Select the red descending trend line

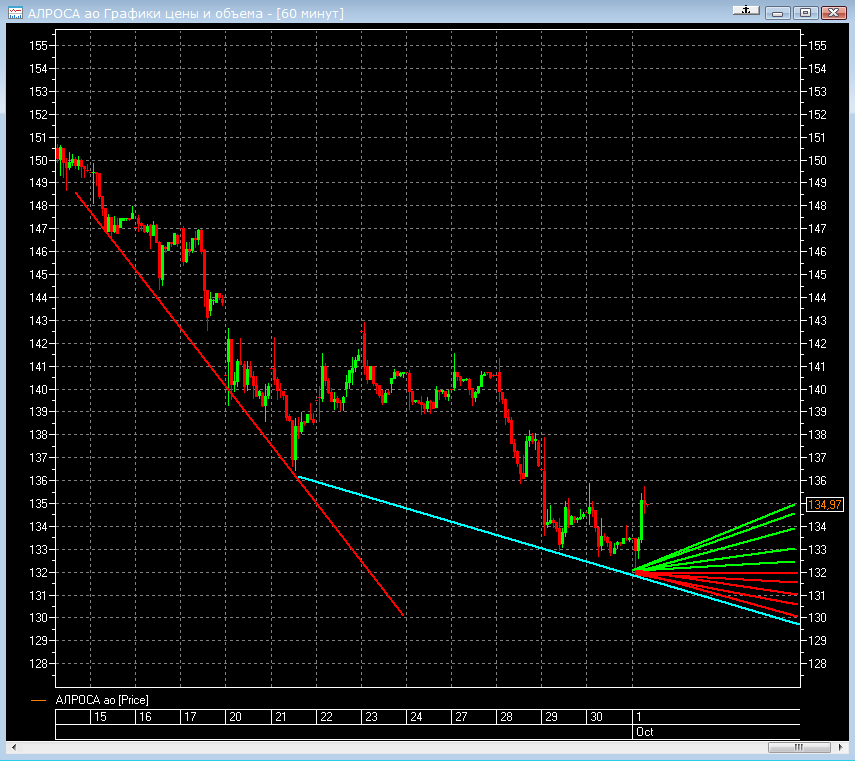tap(240, 404)
